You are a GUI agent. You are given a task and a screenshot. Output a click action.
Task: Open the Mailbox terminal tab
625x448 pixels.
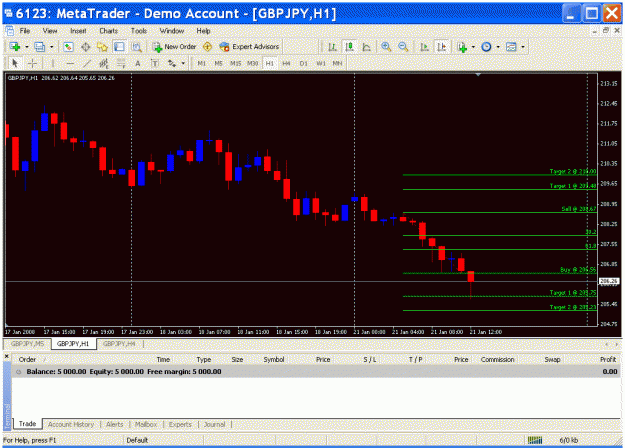click(x=146, y=424)
